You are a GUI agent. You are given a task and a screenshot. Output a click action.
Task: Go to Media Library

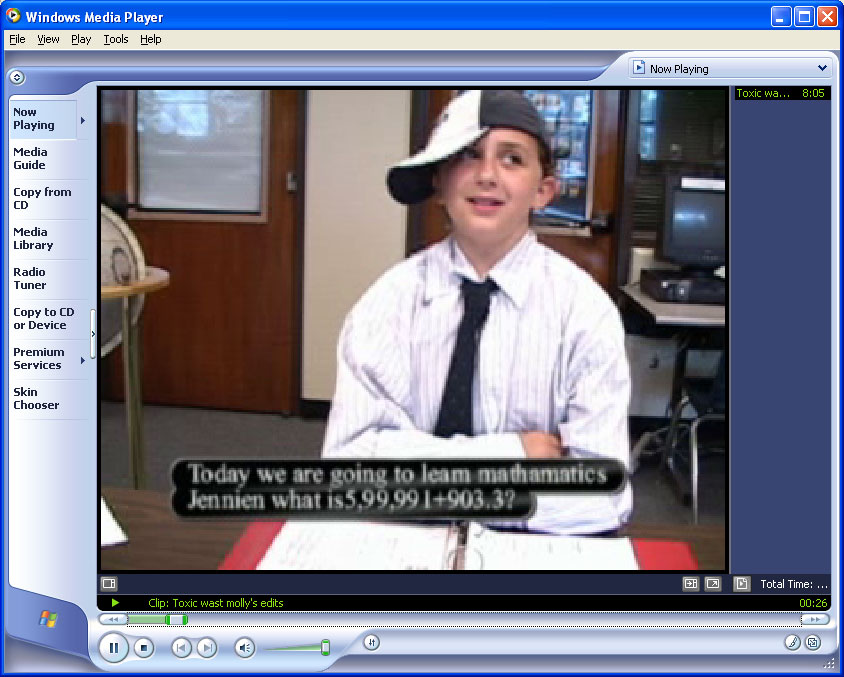click(x=33, y=239)
